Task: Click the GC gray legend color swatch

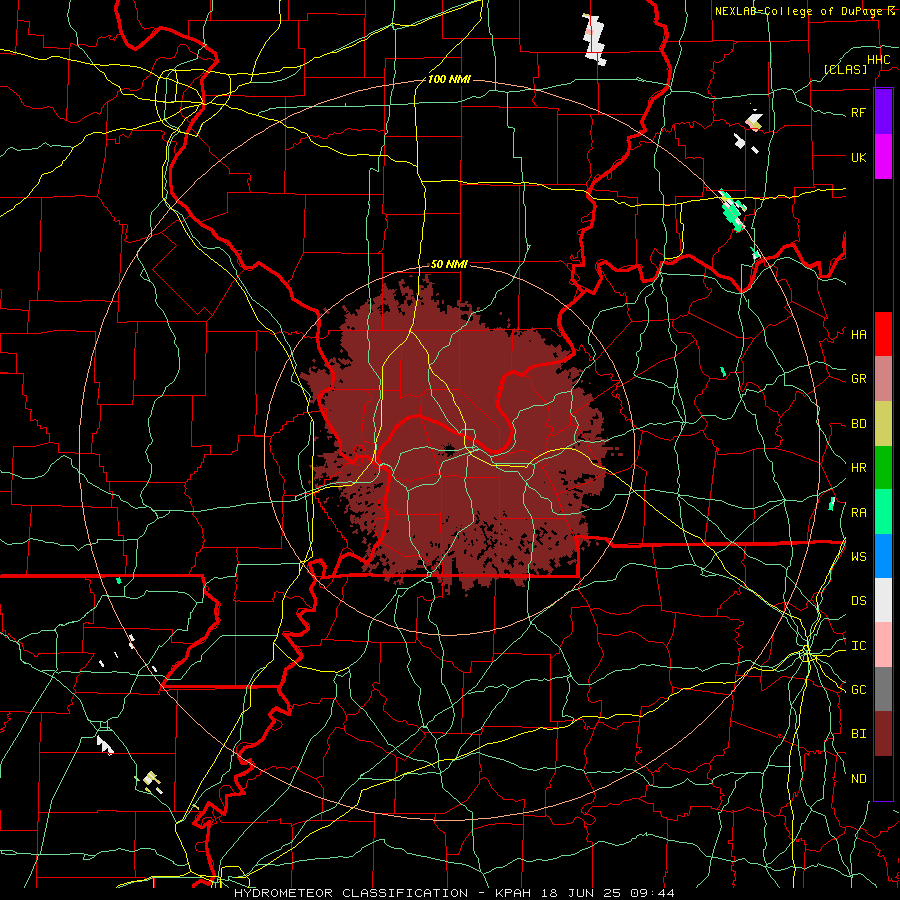Action: coord(883,689)
